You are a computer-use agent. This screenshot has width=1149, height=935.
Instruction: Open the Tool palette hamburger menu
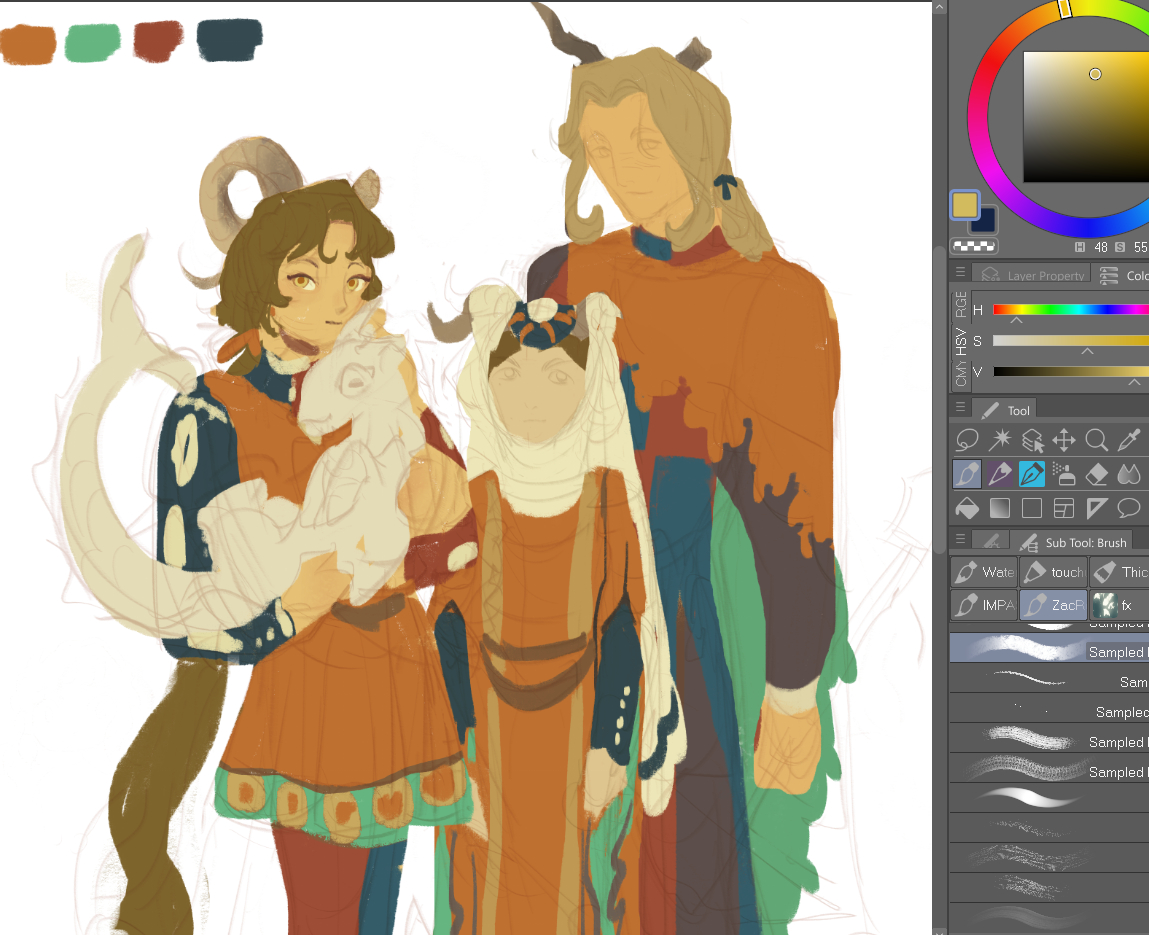point(961,408)
